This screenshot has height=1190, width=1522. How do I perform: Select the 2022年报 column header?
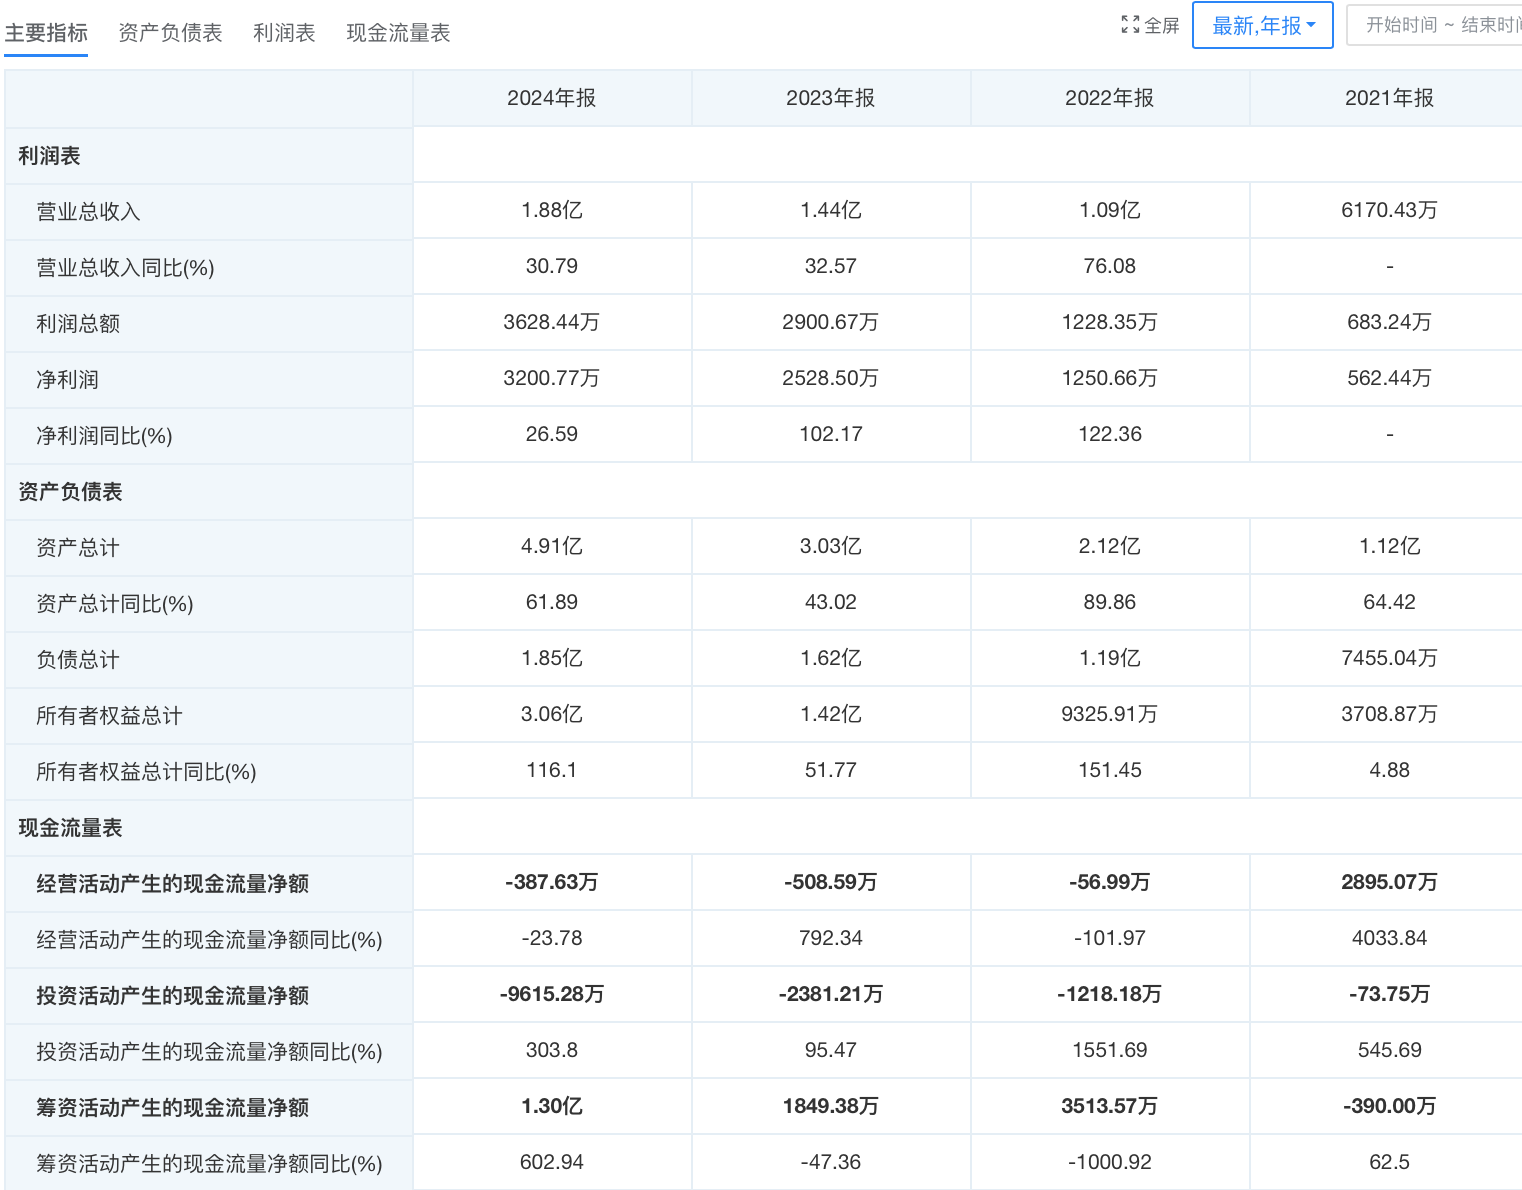[1109, 98]
